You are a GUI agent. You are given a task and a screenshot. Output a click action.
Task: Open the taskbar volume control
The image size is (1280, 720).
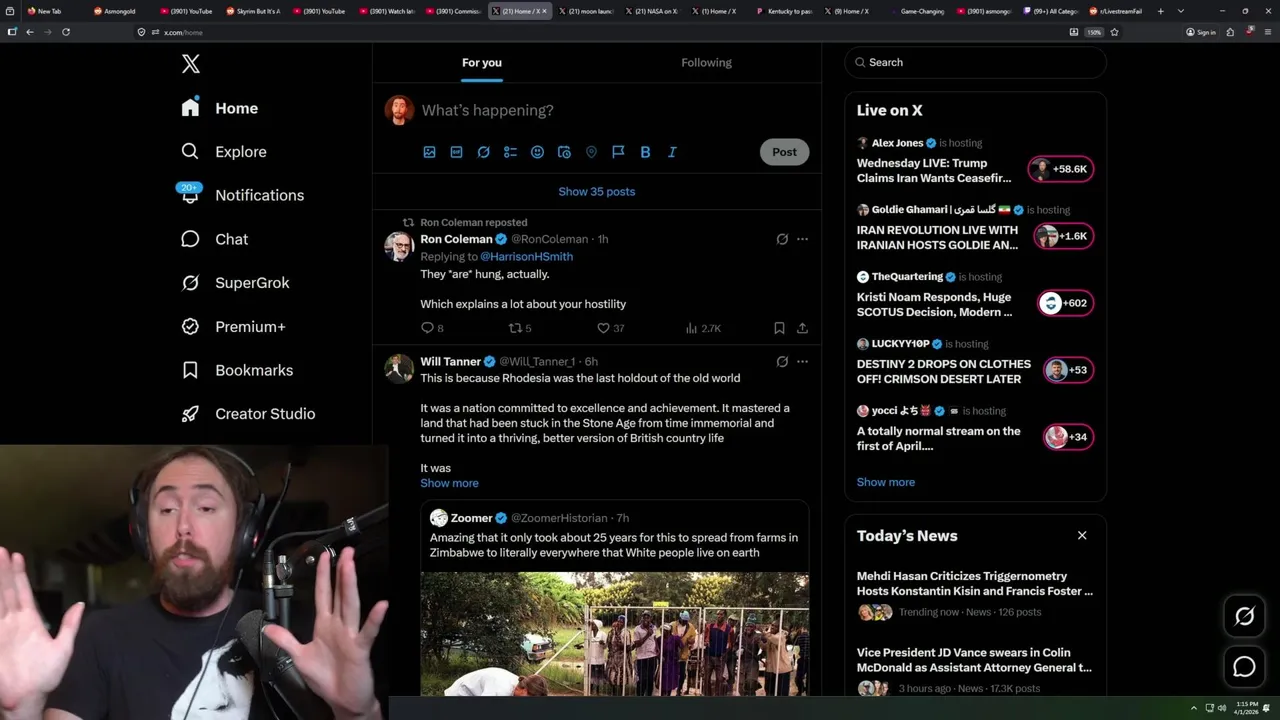click(x=1221, y=708)
